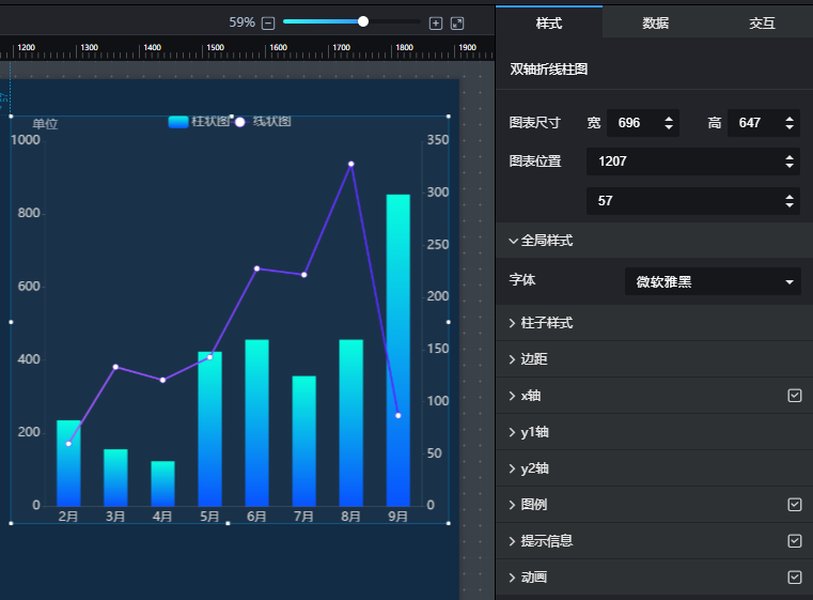Toggle the 动画 checkbox
Screen dimensions: 813x600
794,577
